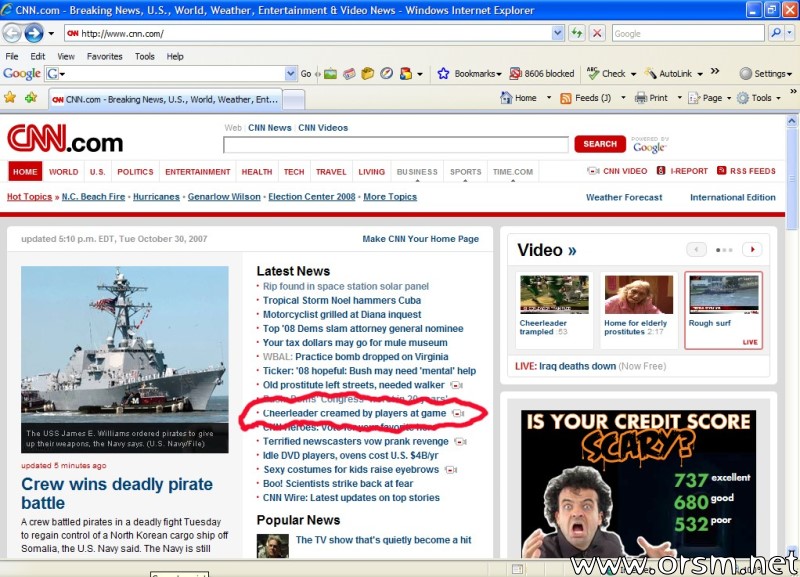The width and height of the screenshot is (800, 577).
Task: Click the browser Forward arrow button
Action: click(x=34, y=34)
